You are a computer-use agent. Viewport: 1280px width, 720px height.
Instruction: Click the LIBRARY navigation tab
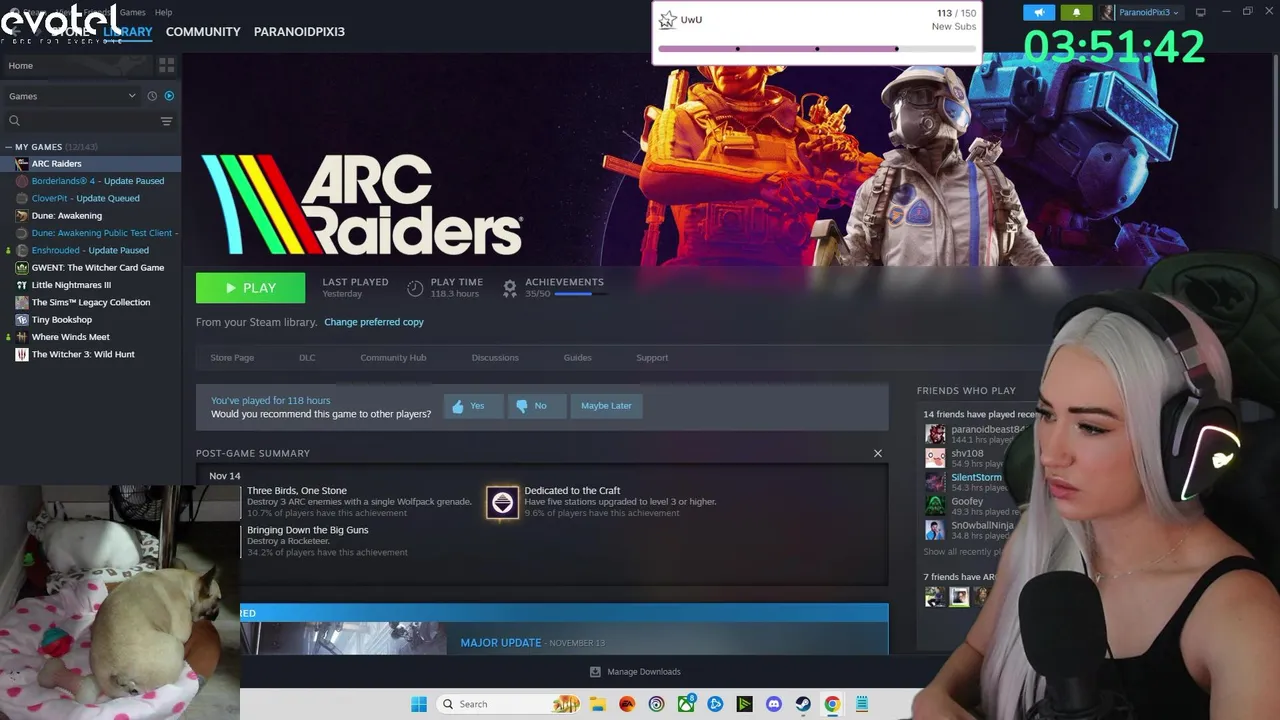pyautogui.click(x=127, y=32)
